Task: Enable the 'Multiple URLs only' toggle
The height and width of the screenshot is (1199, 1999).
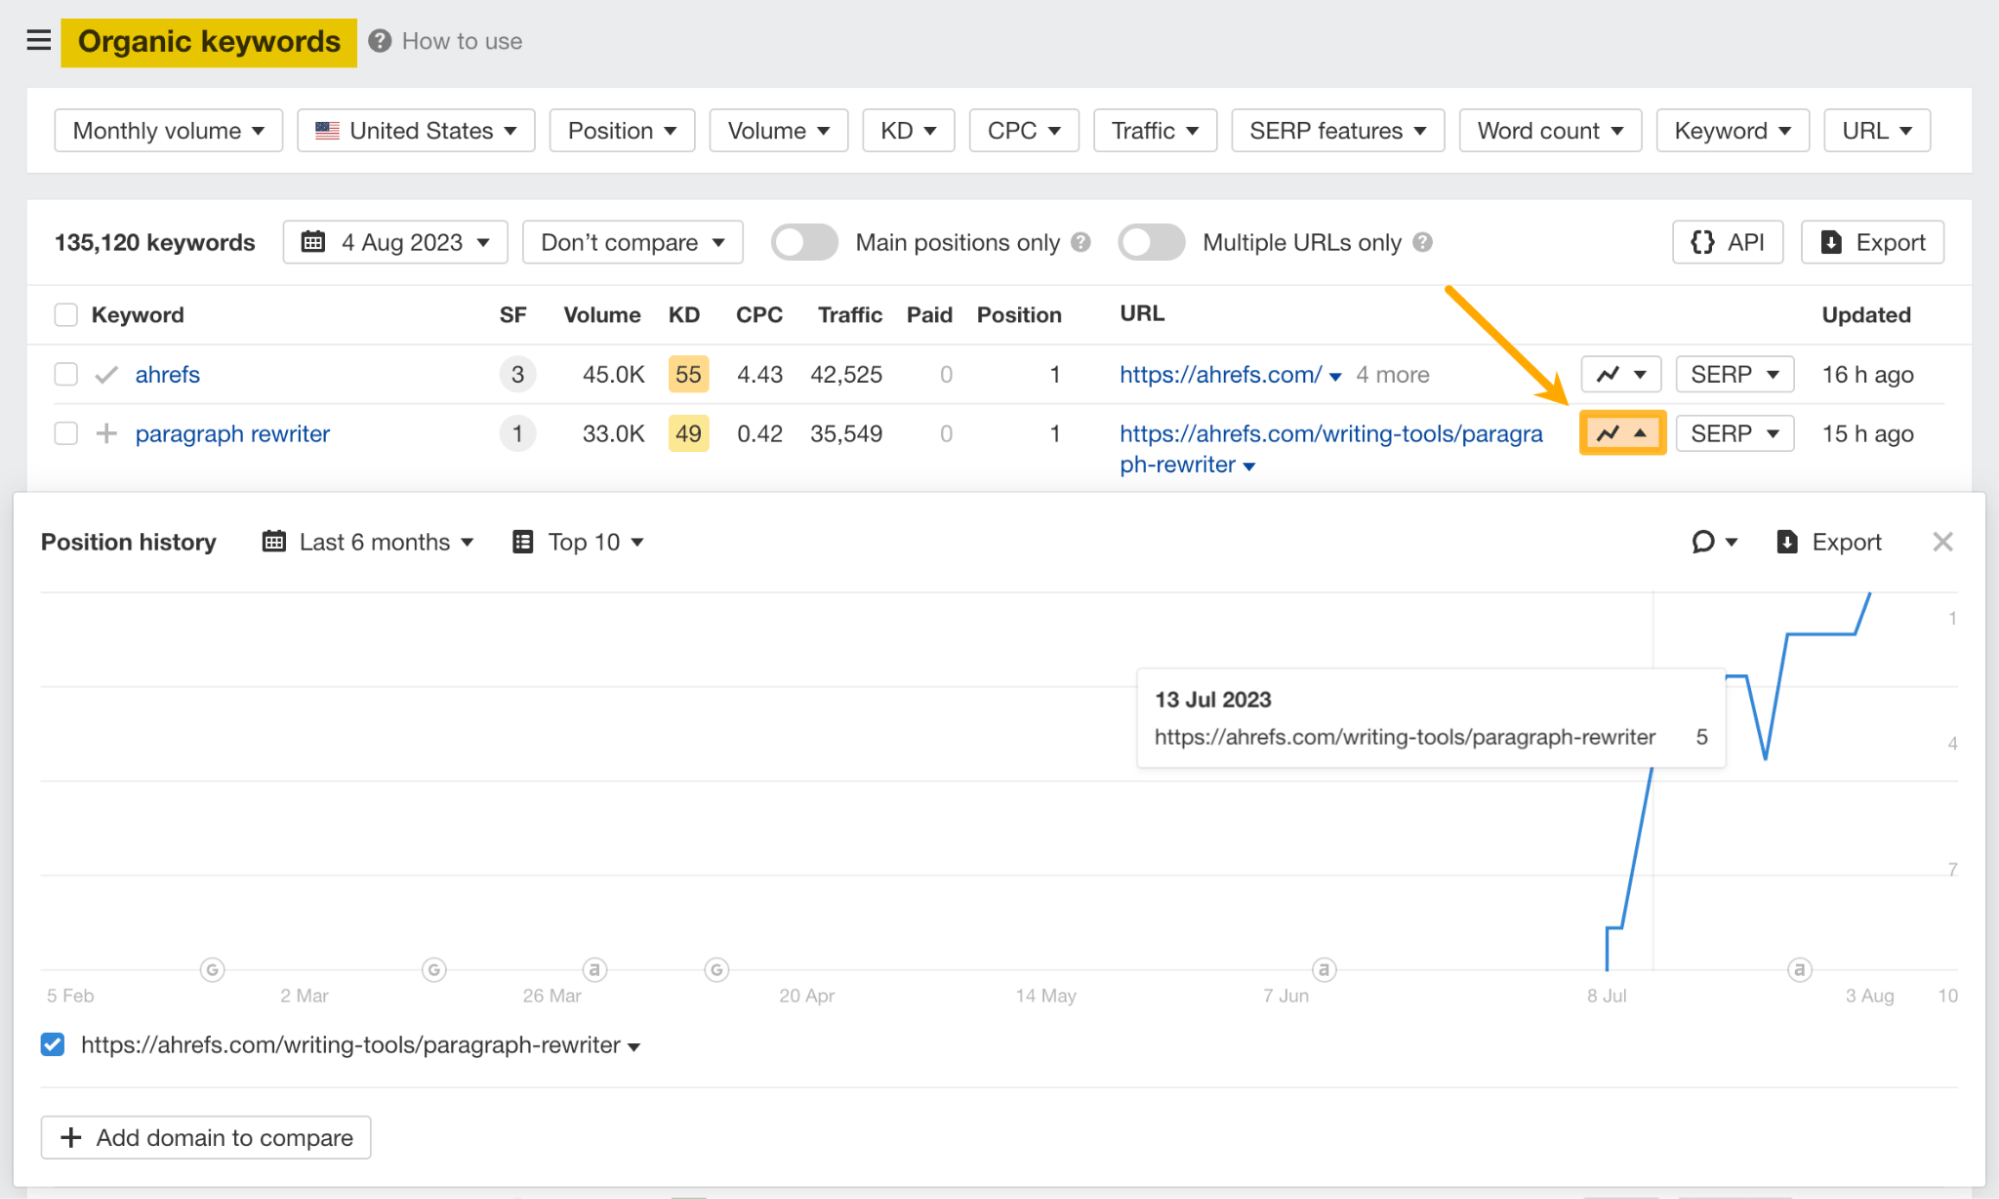Action: 1151,241
